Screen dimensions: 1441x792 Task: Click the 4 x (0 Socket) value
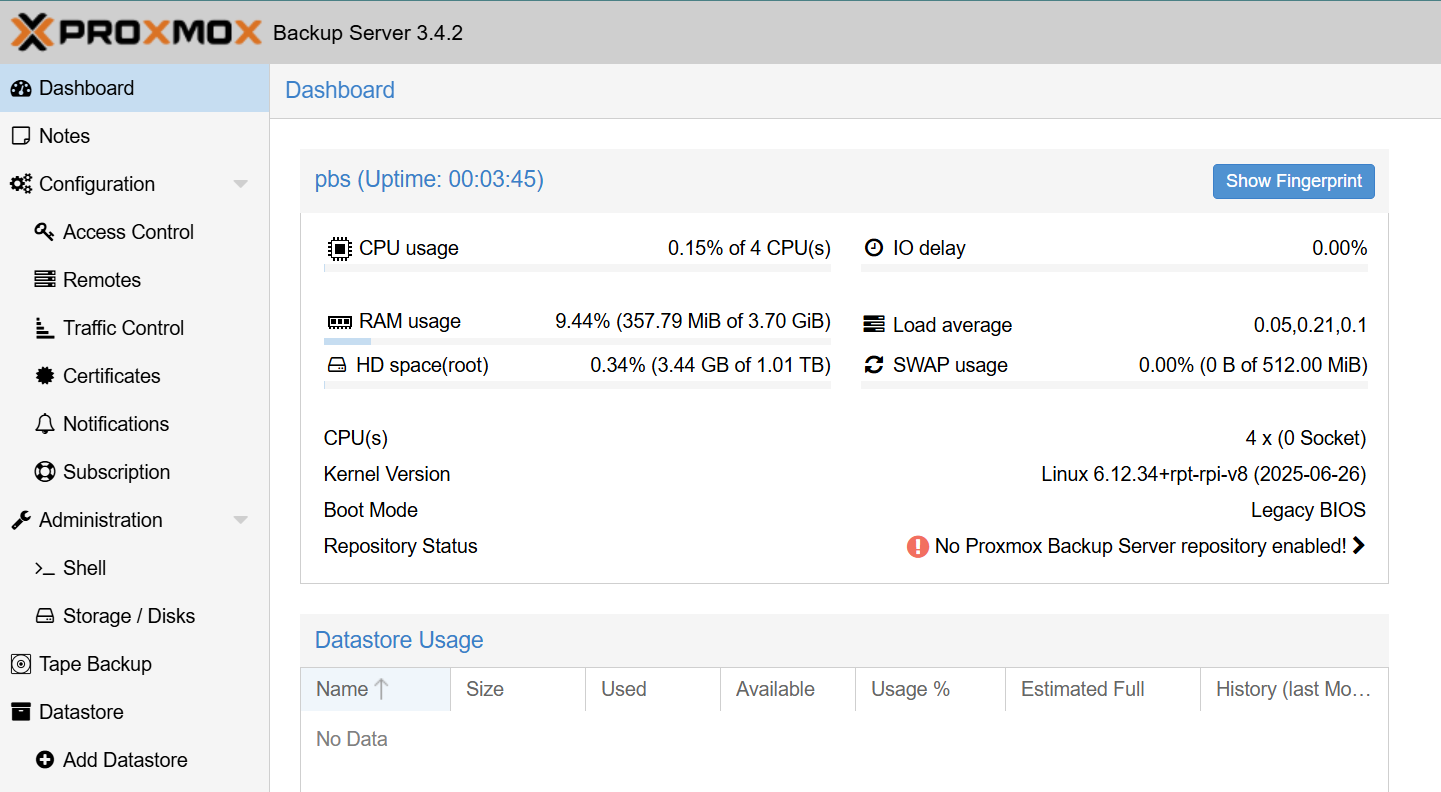coord(1306,438)
